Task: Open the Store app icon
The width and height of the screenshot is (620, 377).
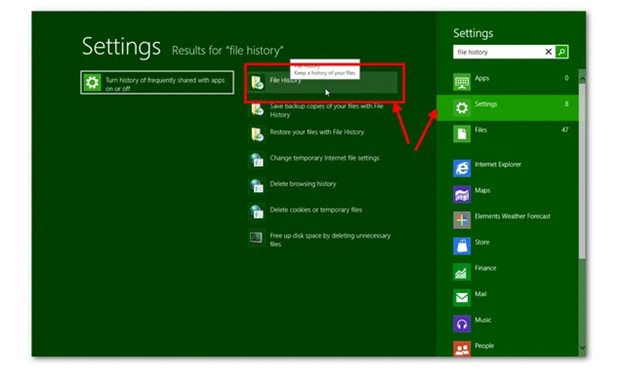Action: [462, 246]
